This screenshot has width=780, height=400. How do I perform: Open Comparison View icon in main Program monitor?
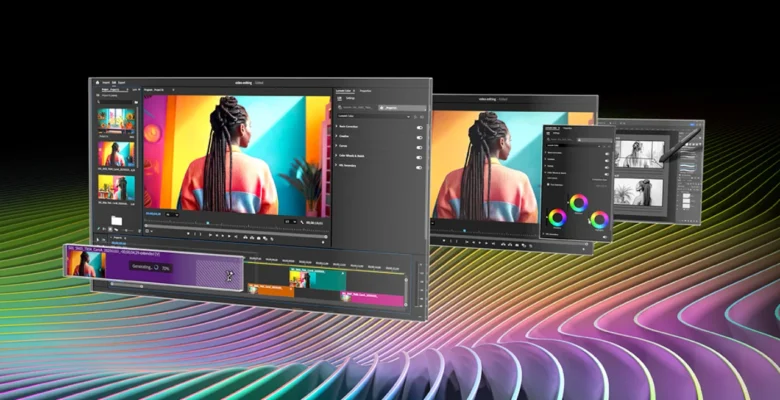point(265,238)
